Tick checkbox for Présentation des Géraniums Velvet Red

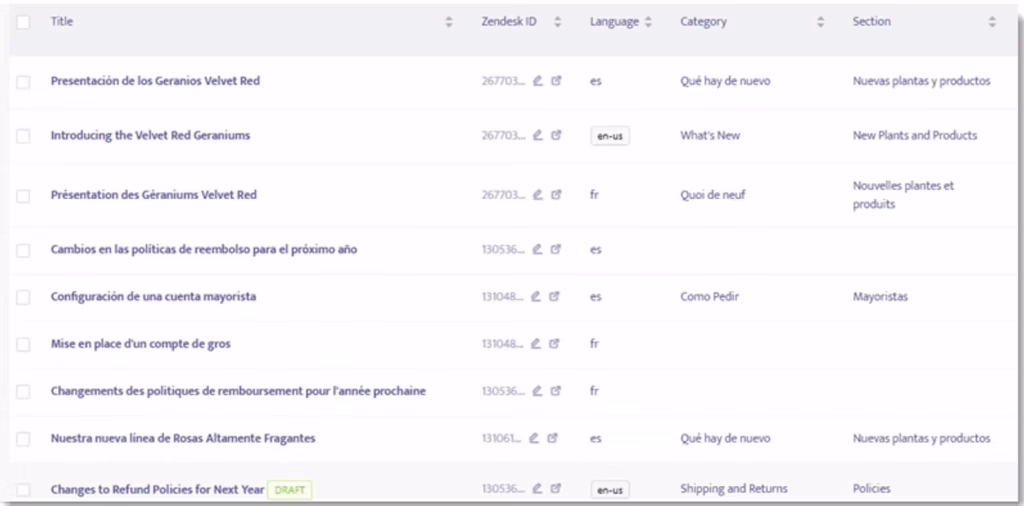(x=24, y=196)
